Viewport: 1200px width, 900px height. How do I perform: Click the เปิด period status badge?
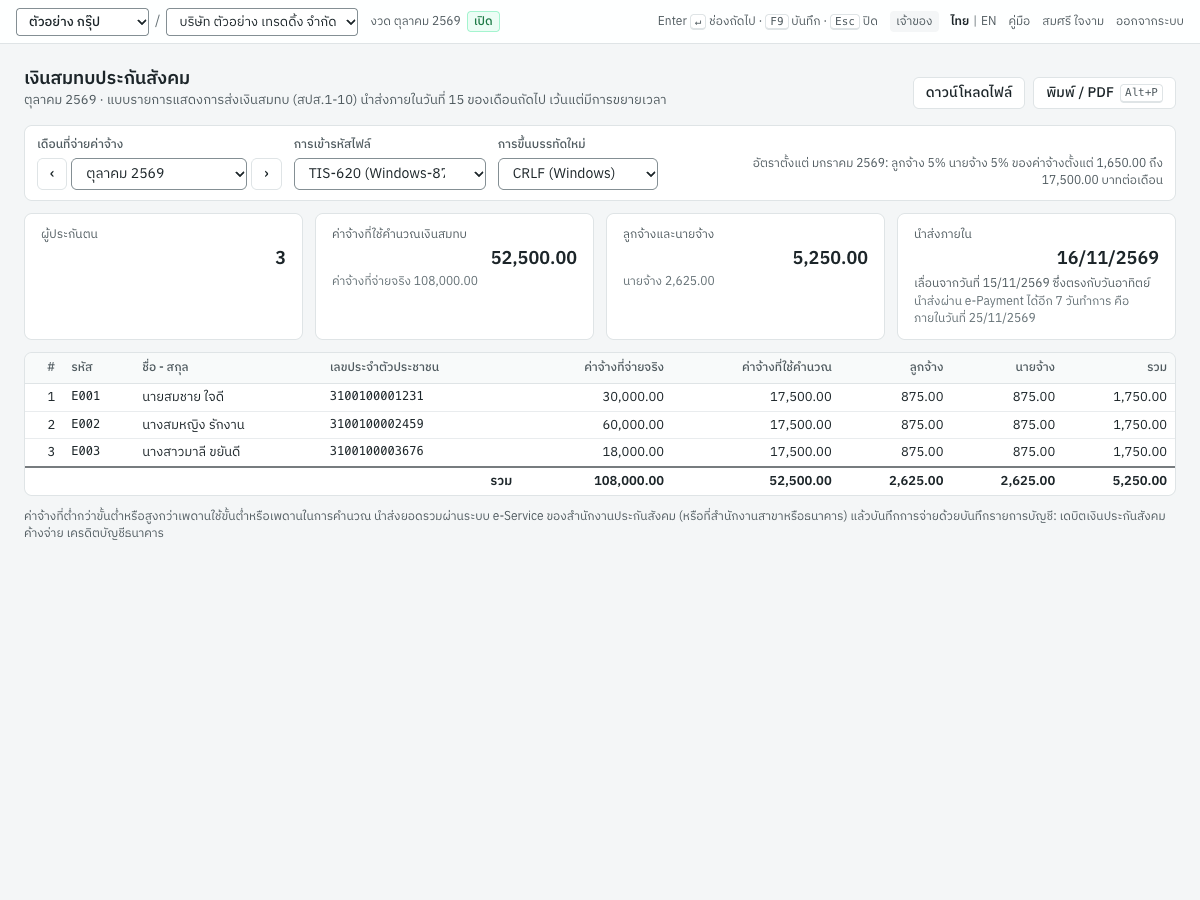[x=483, y=21]
